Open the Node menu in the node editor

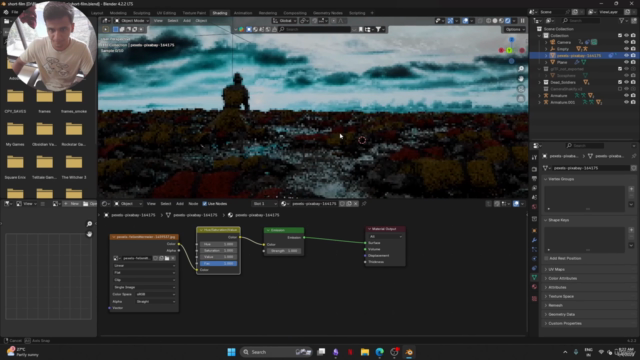click(193, 203)
